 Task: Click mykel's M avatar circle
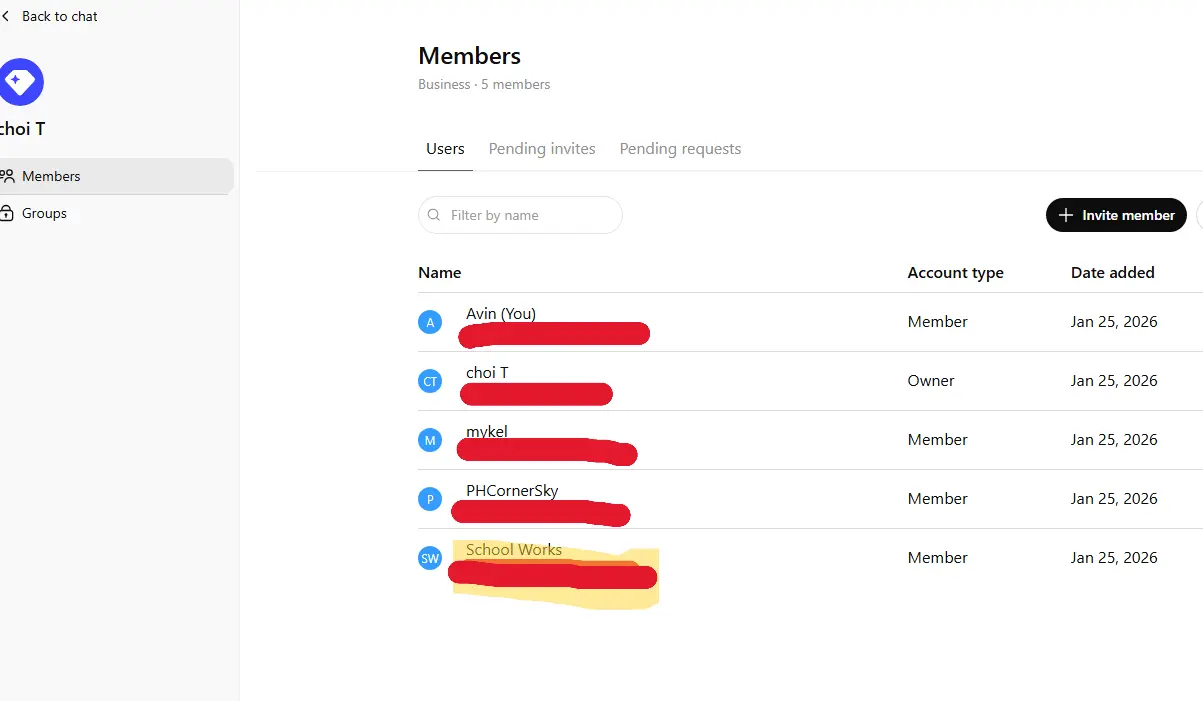pos(430,440)
